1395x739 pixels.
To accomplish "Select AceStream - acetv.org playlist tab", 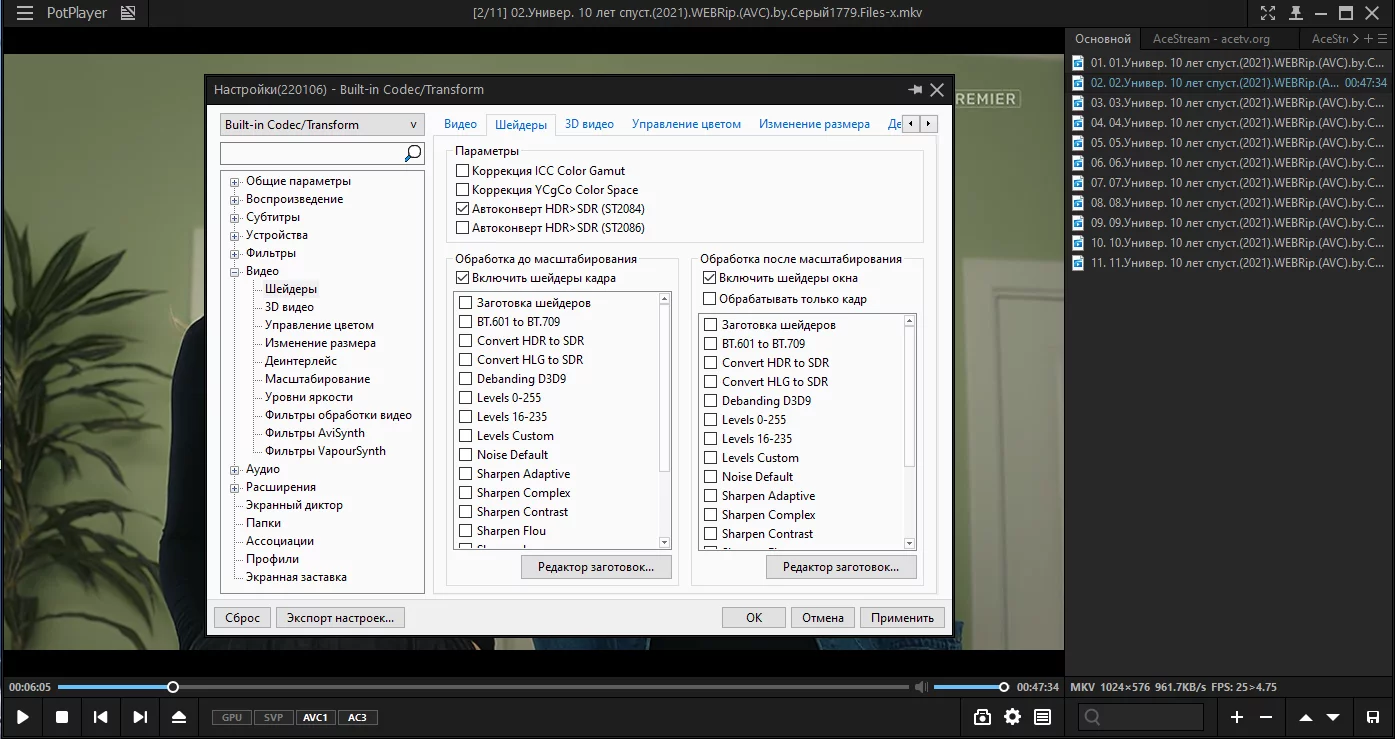I will tap(1211, 39).
